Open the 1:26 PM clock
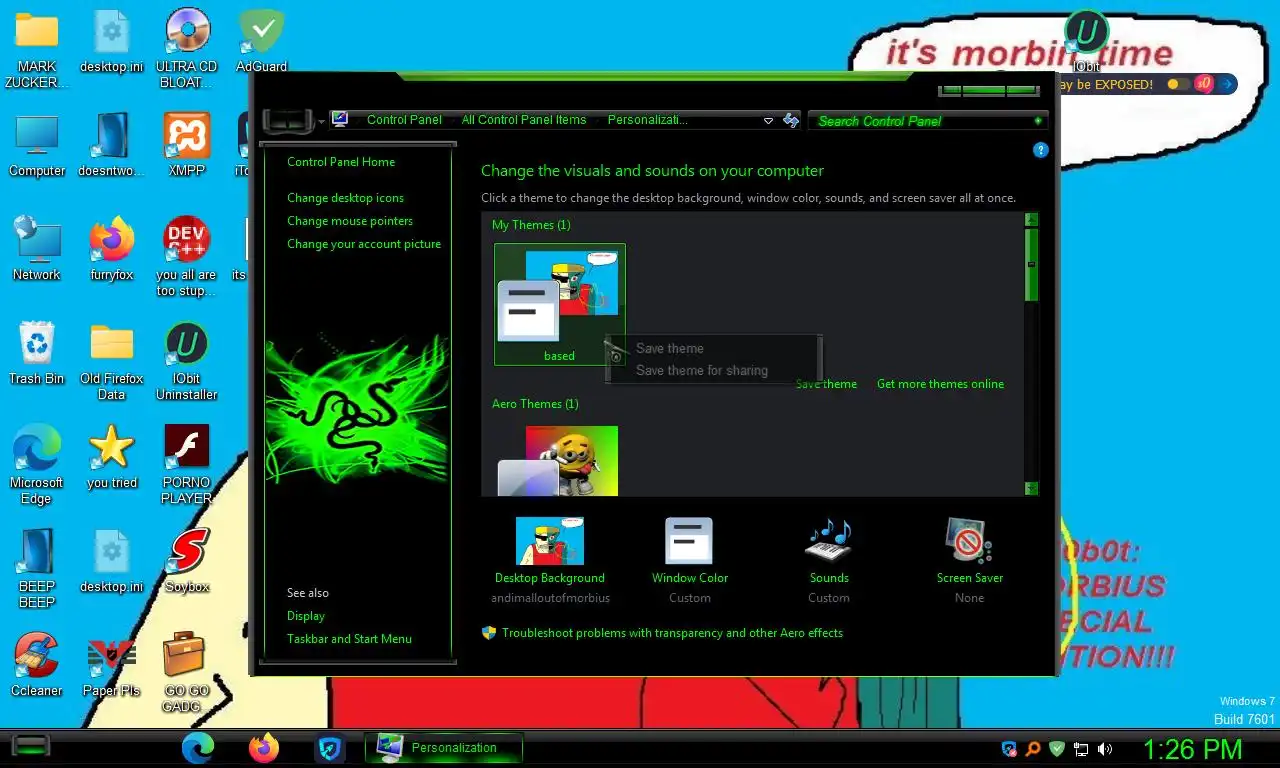 1192,749
